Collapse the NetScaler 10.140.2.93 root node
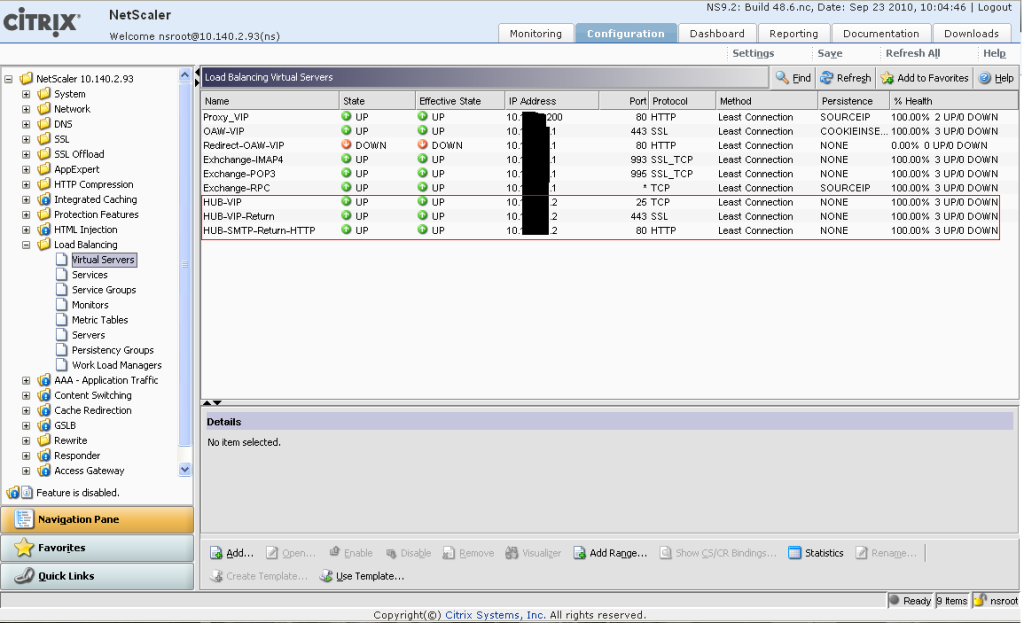The width and height of the screenshot is (1024, 623). (8, 79)
